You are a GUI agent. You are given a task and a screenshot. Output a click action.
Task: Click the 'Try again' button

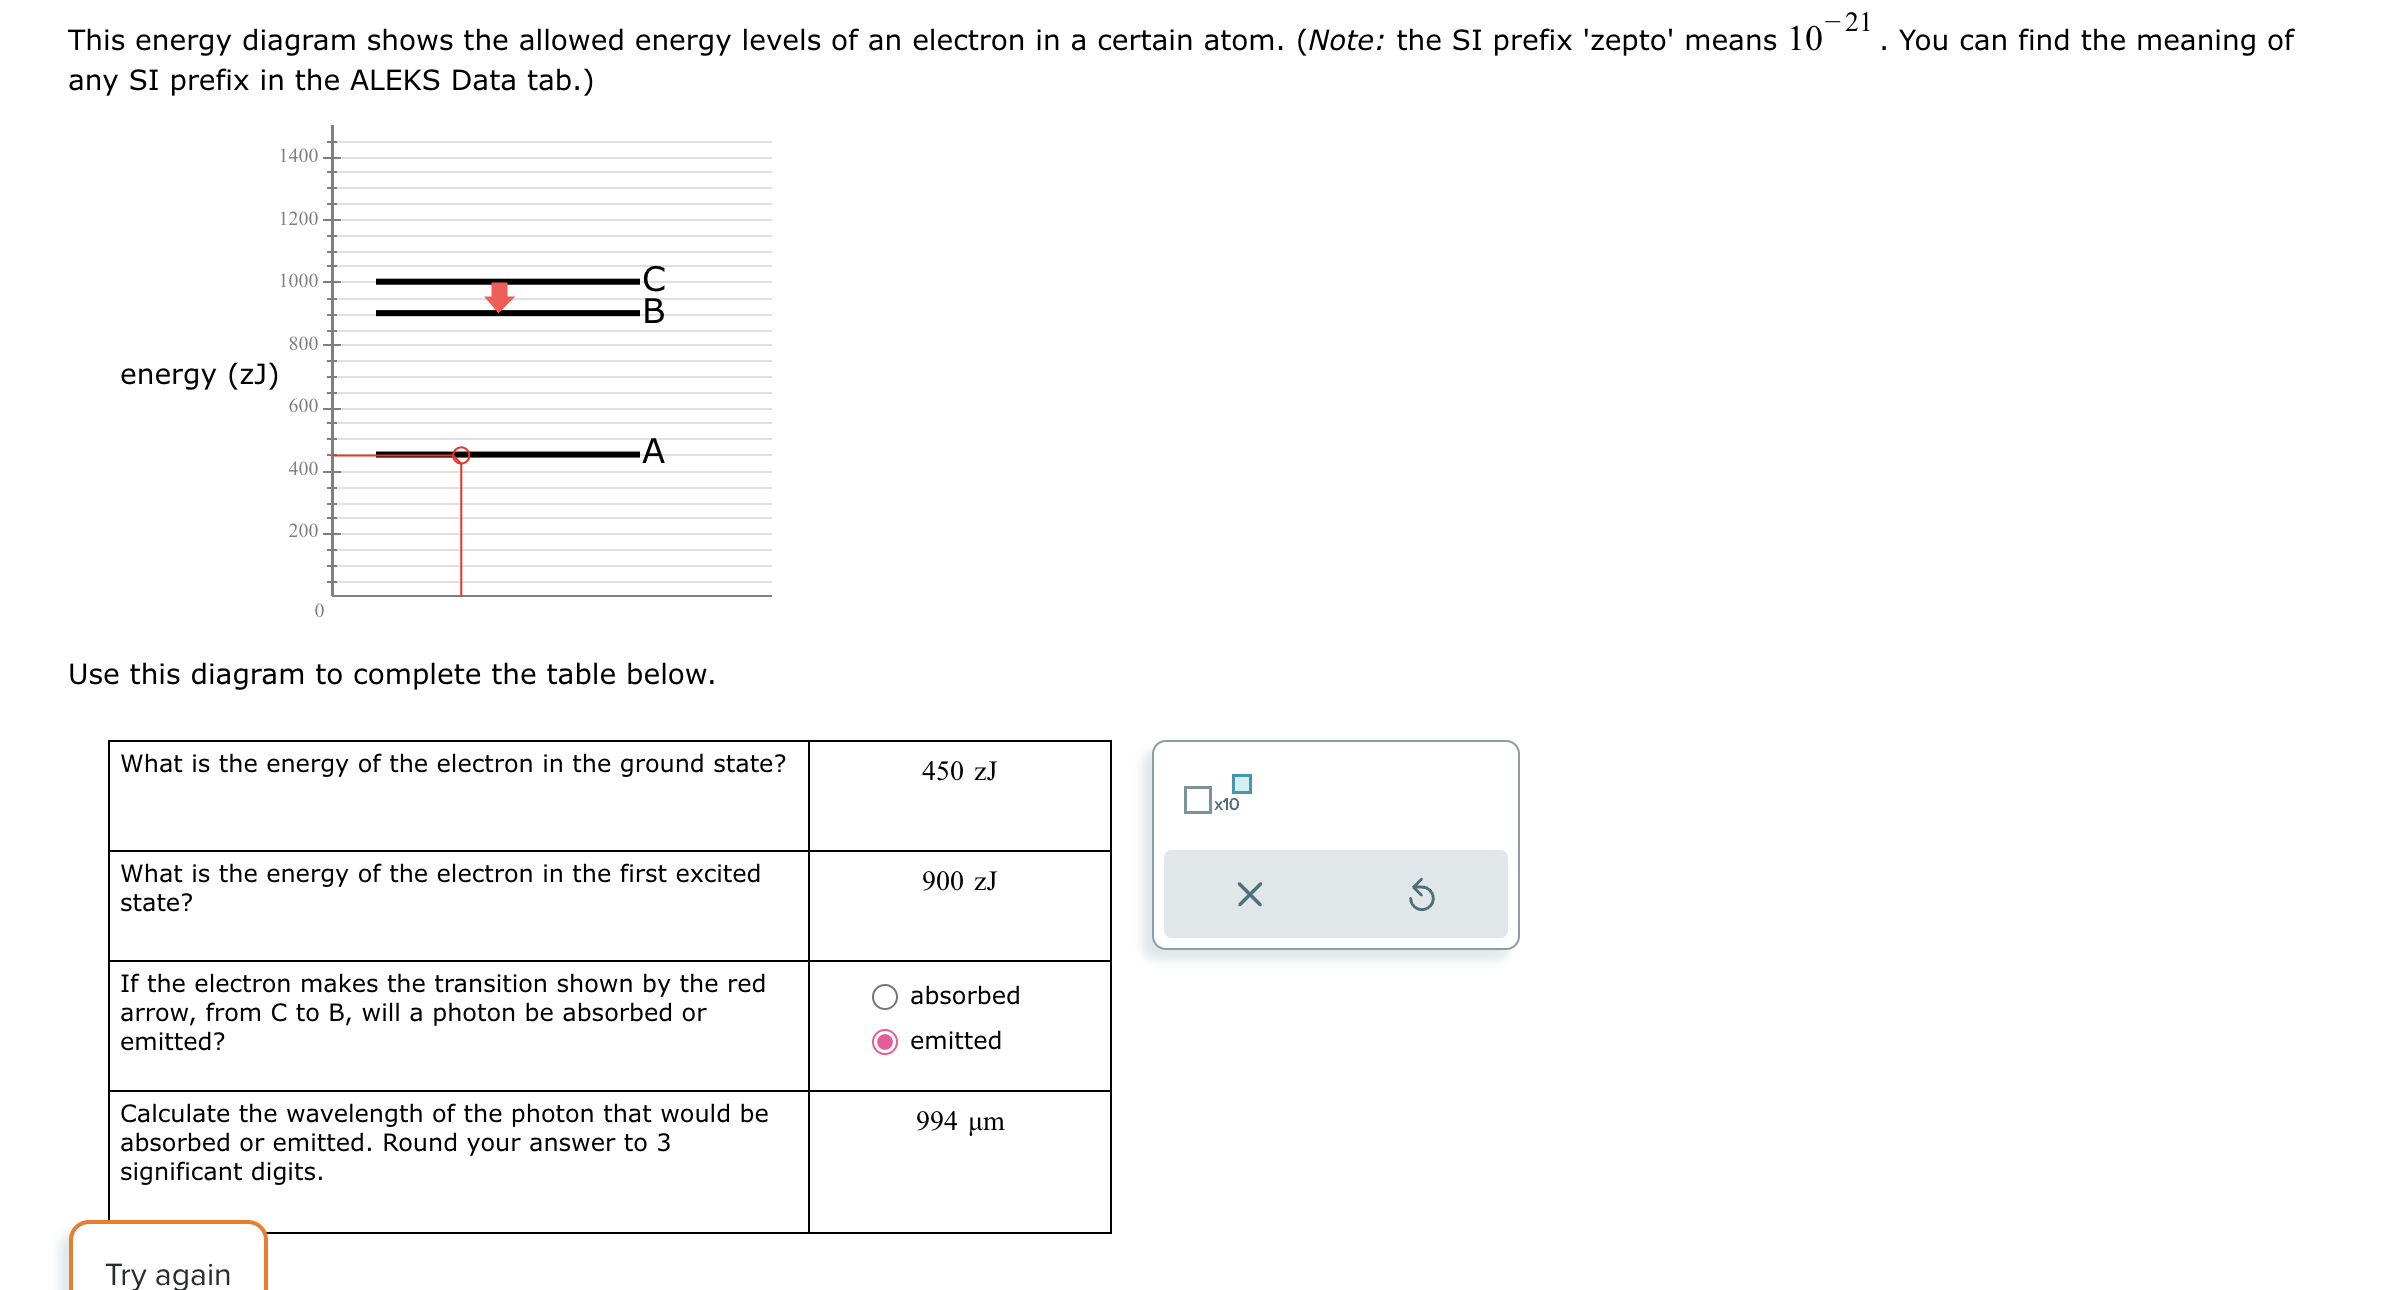[167, 1274]
